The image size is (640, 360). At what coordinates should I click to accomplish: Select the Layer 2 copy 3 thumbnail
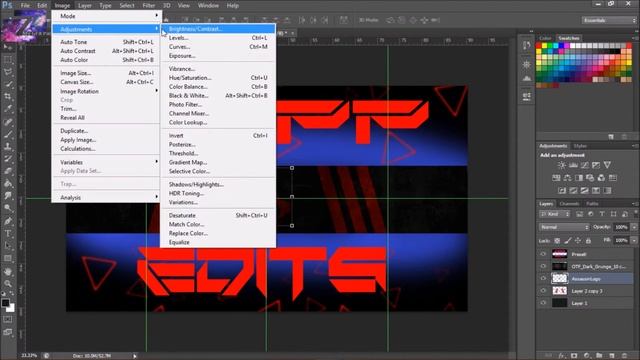click(560, 291)
